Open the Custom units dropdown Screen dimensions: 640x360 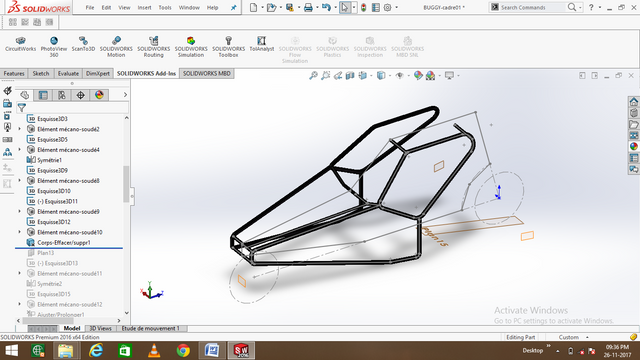point(573,337)
